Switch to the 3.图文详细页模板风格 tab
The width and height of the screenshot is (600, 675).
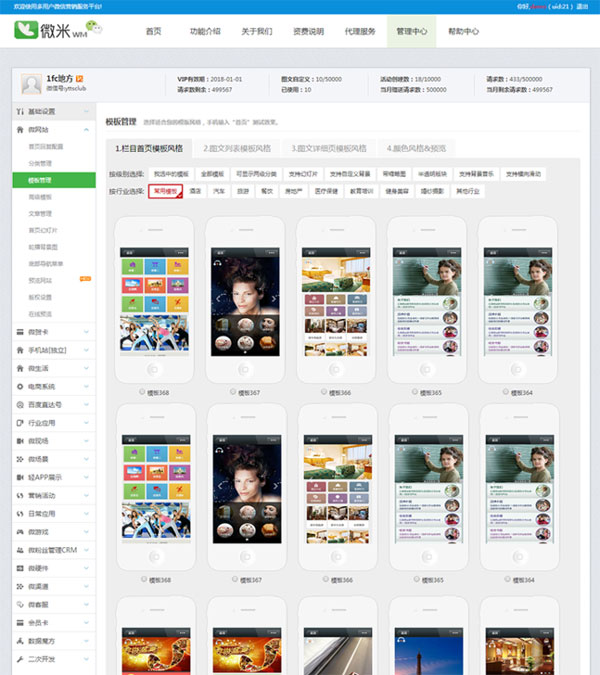tap(329, 149)
